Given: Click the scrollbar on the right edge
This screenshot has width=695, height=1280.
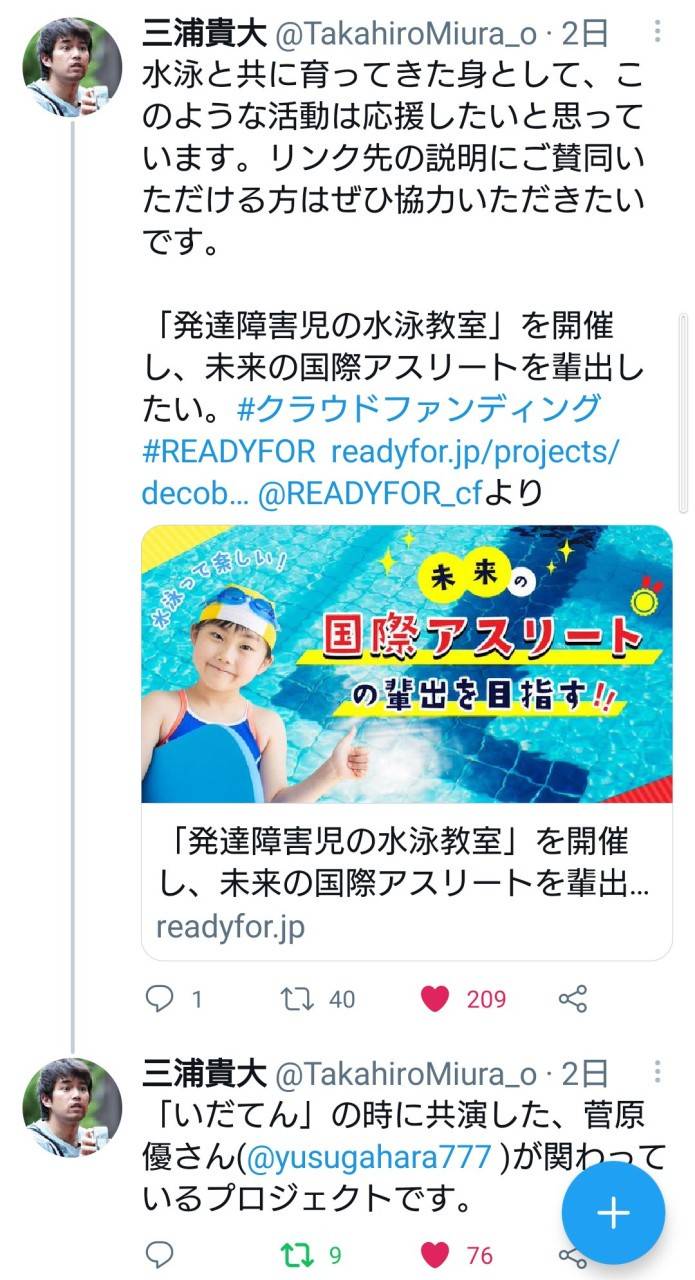Looking at the screenshot, I should [x=684, y=410].
